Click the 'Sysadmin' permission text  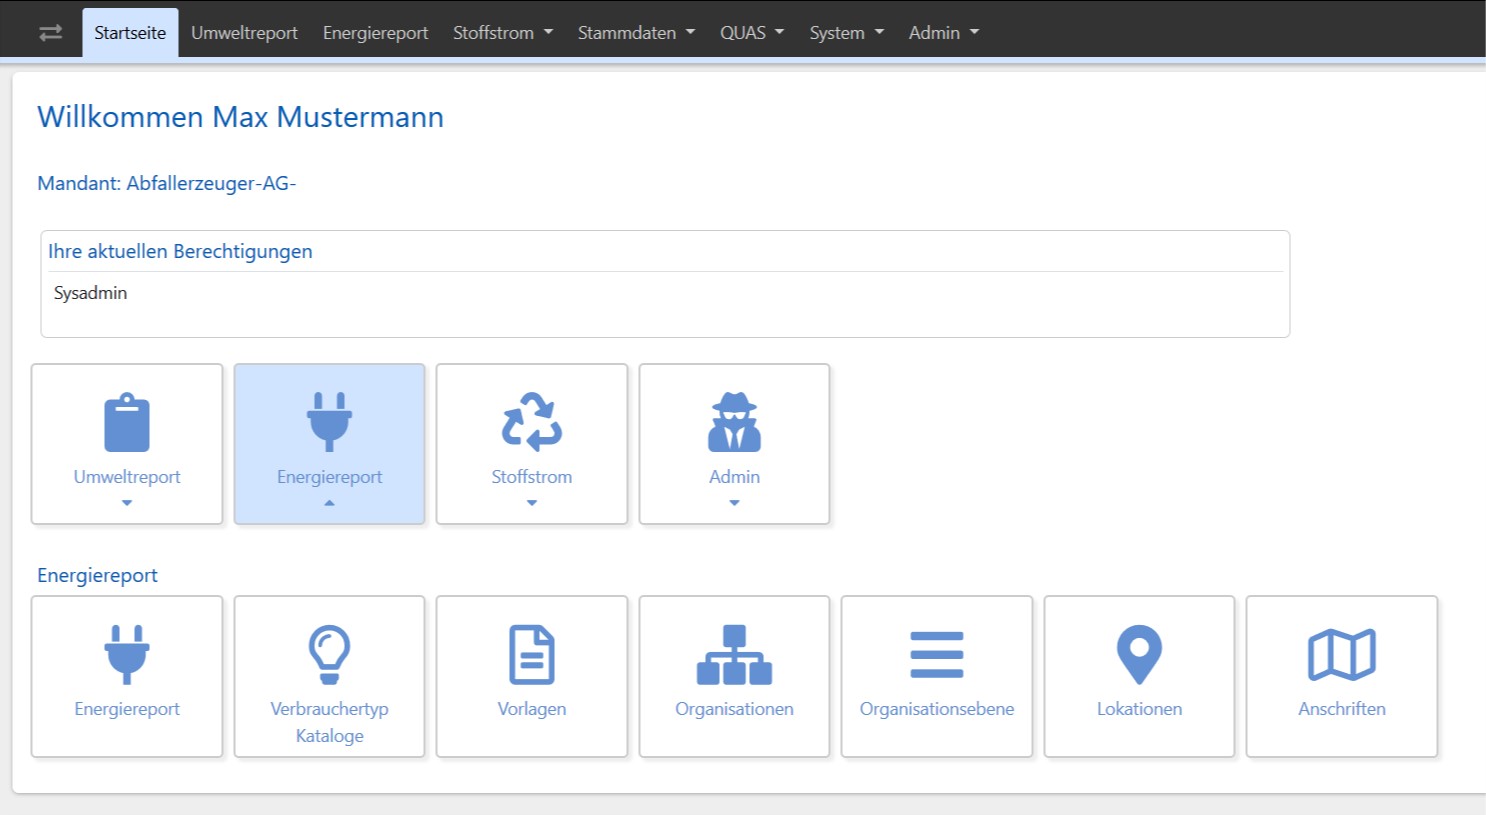point(90,293)
